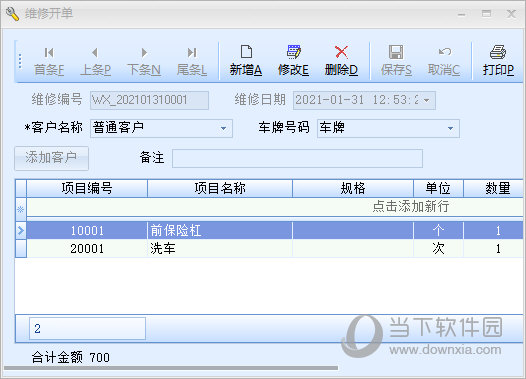Screen dimensions: 526x379
Task: Select the 前保险杠 item name cell
Action: tap(220, 230)
